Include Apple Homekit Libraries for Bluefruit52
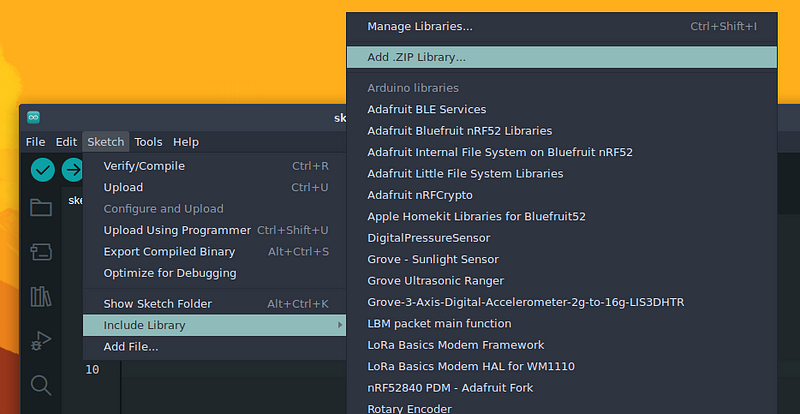Image resolution: width=800 pixels, height=414 pixels. point(562,216)
